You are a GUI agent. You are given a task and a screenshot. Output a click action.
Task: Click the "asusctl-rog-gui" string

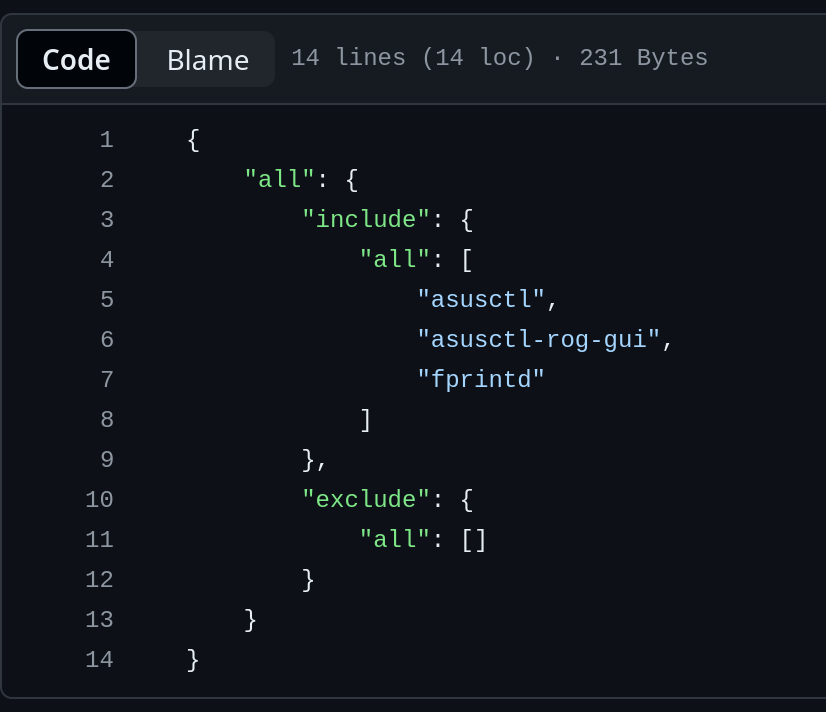click(x=539, y=340)
